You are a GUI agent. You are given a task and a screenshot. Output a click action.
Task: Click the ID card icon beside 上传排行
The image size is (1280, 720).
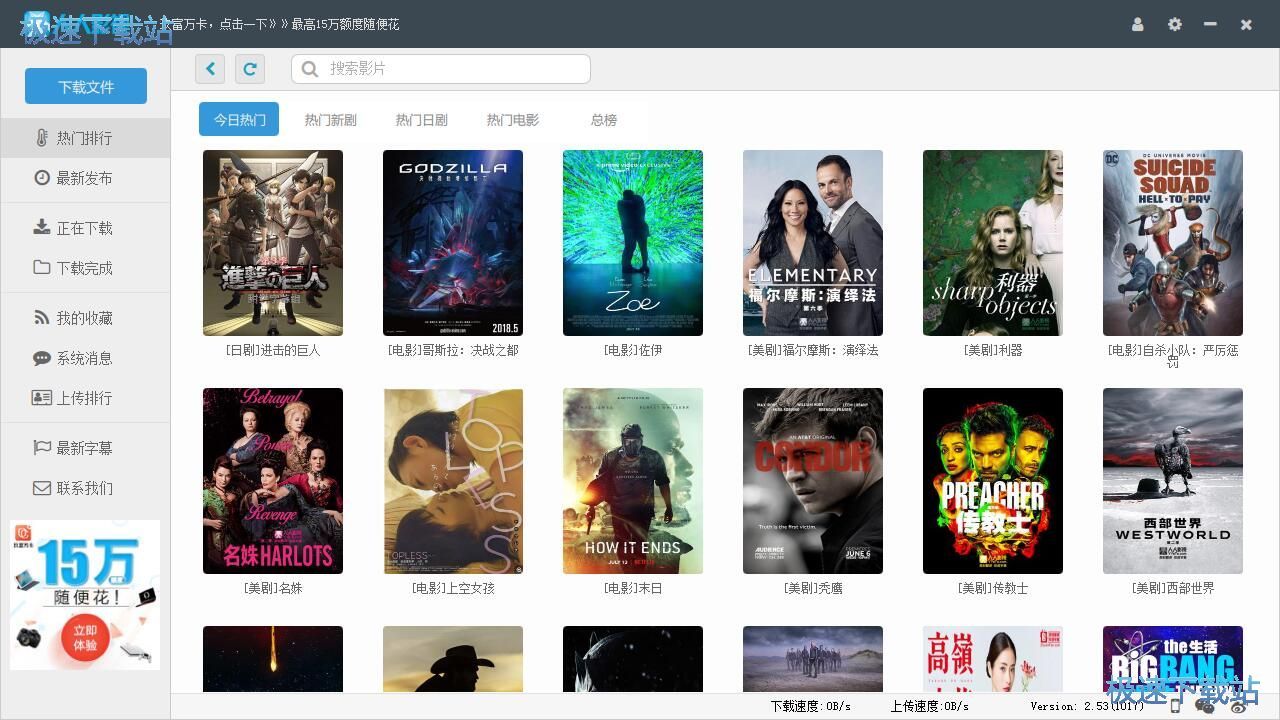(x=42, y=398)
